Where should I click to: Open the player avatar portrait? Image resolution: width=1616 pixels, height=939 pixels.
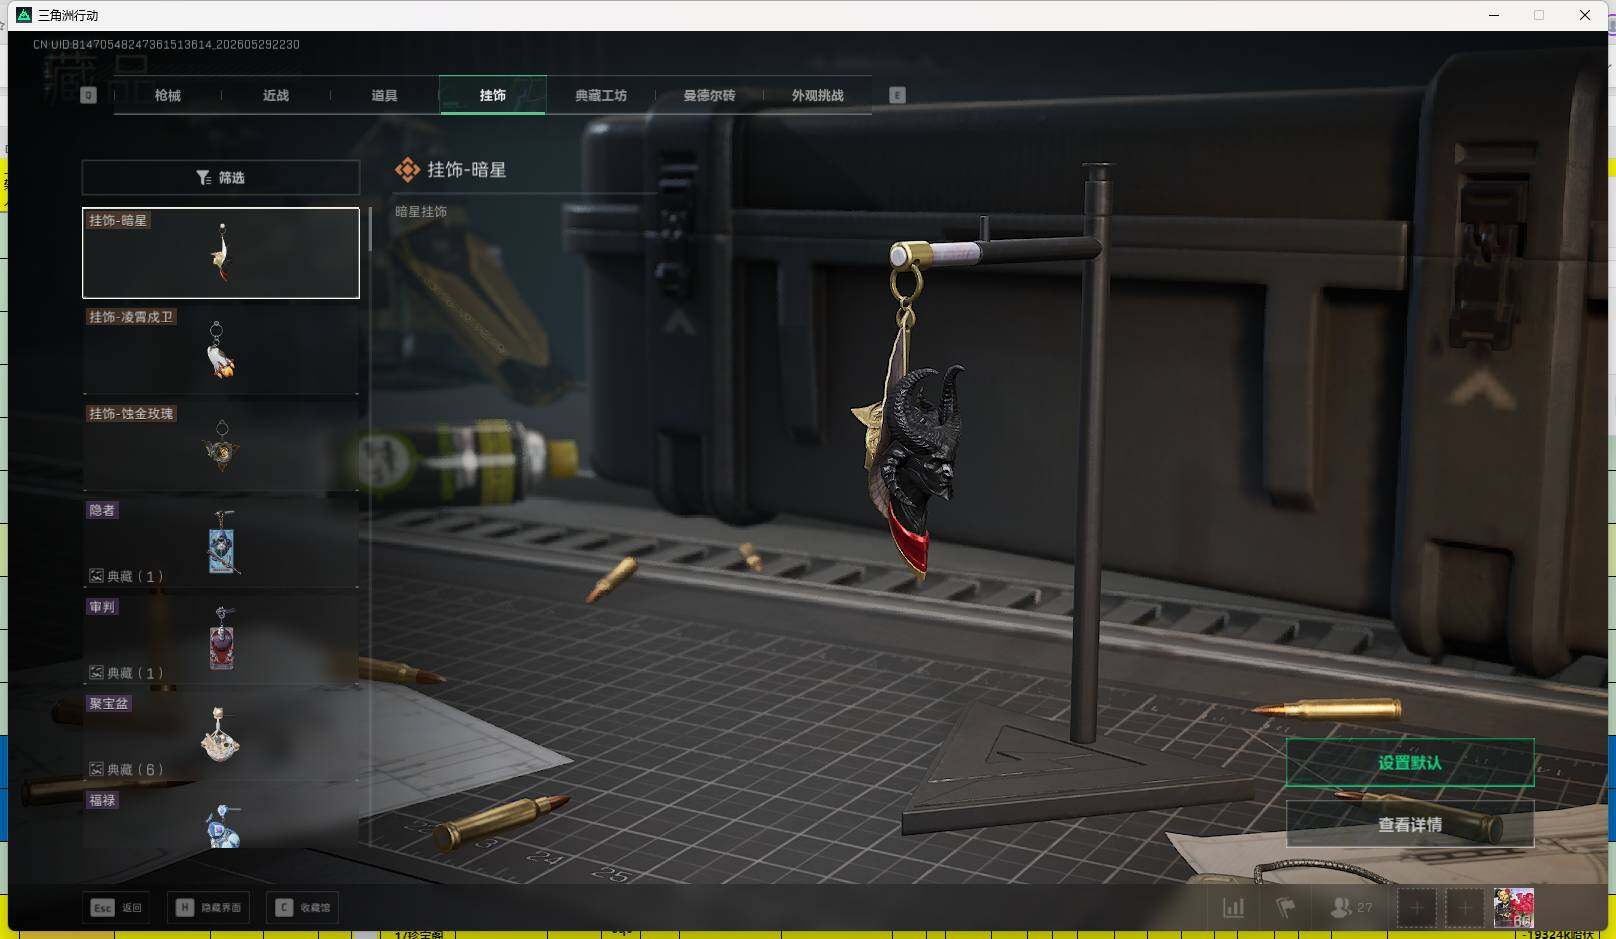[x=1513, y=907]
